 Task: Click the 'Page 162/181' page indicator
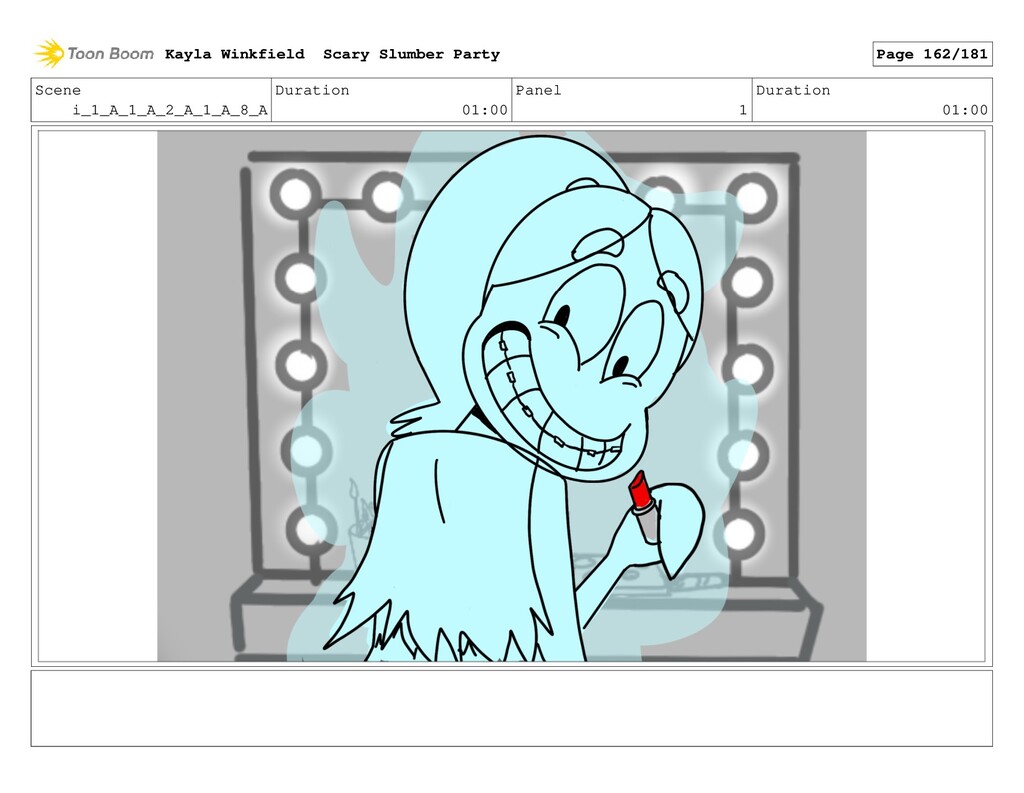(x=932, y=54)
